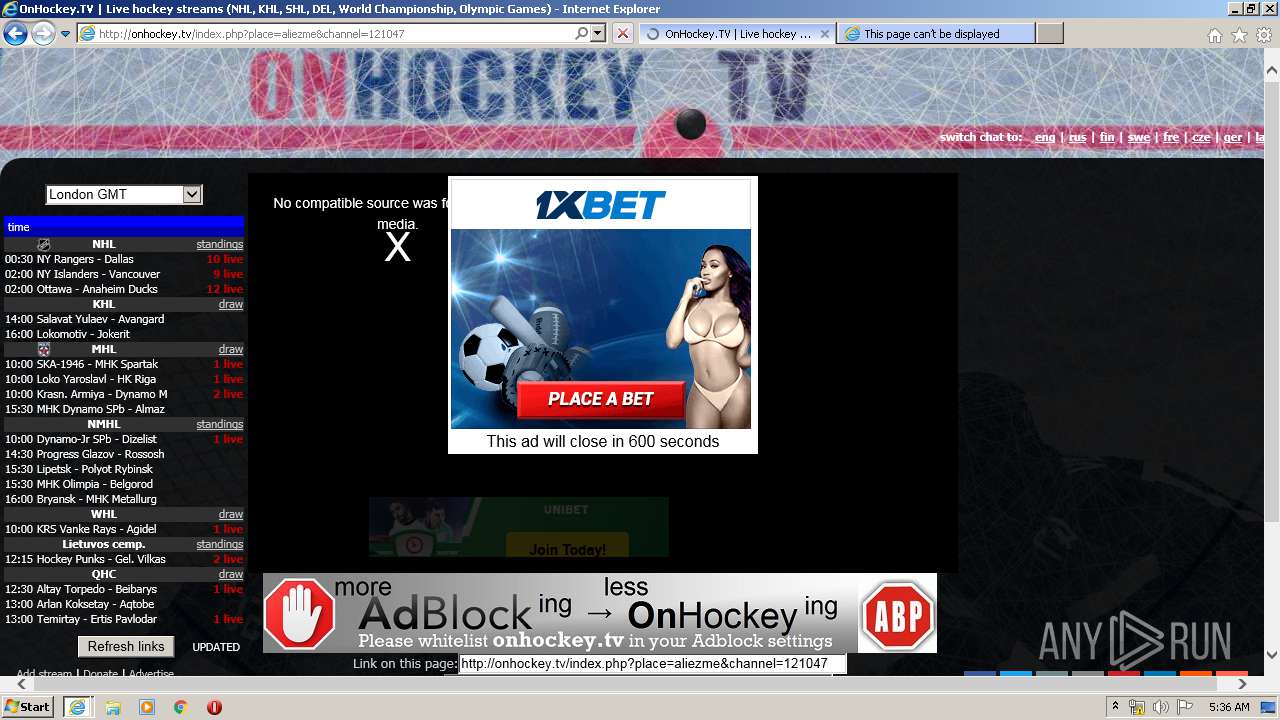Open NHL standings link
Viewport: 1280px width, 720px height.
tap(219, 244)
